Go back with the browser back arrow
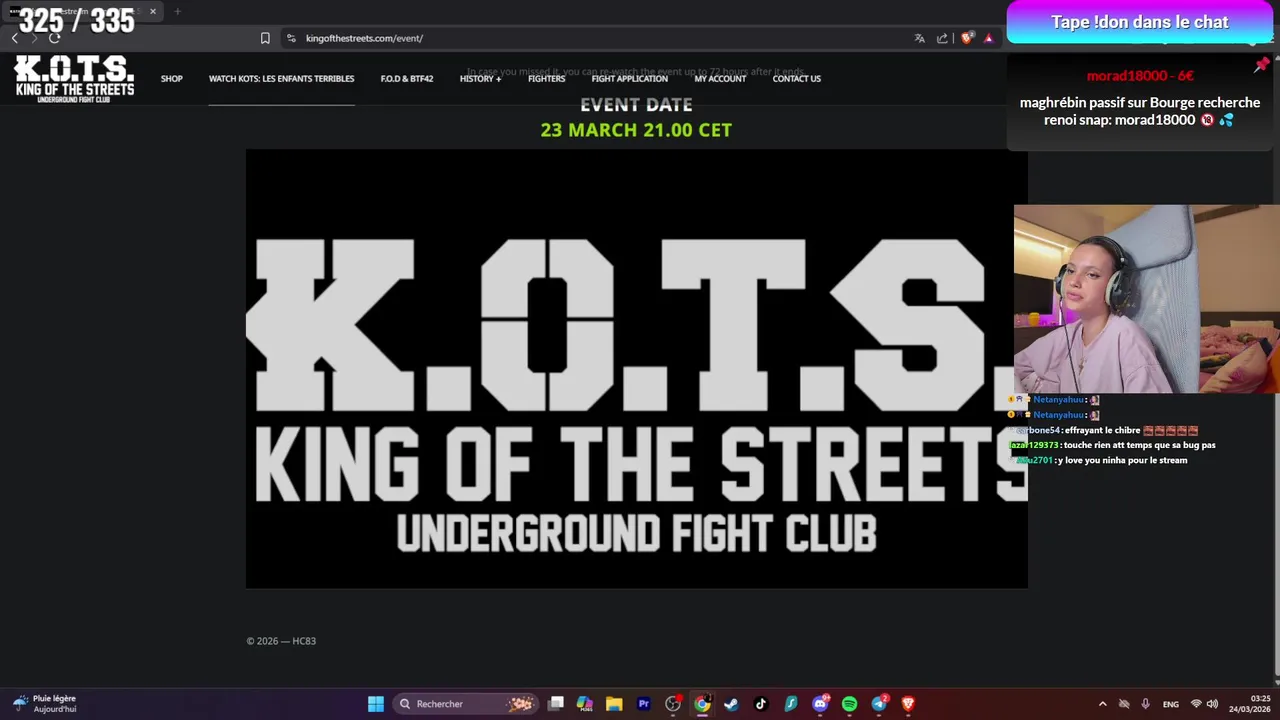This screenshot has width=1280, height=720. click(x=14, y=38)
